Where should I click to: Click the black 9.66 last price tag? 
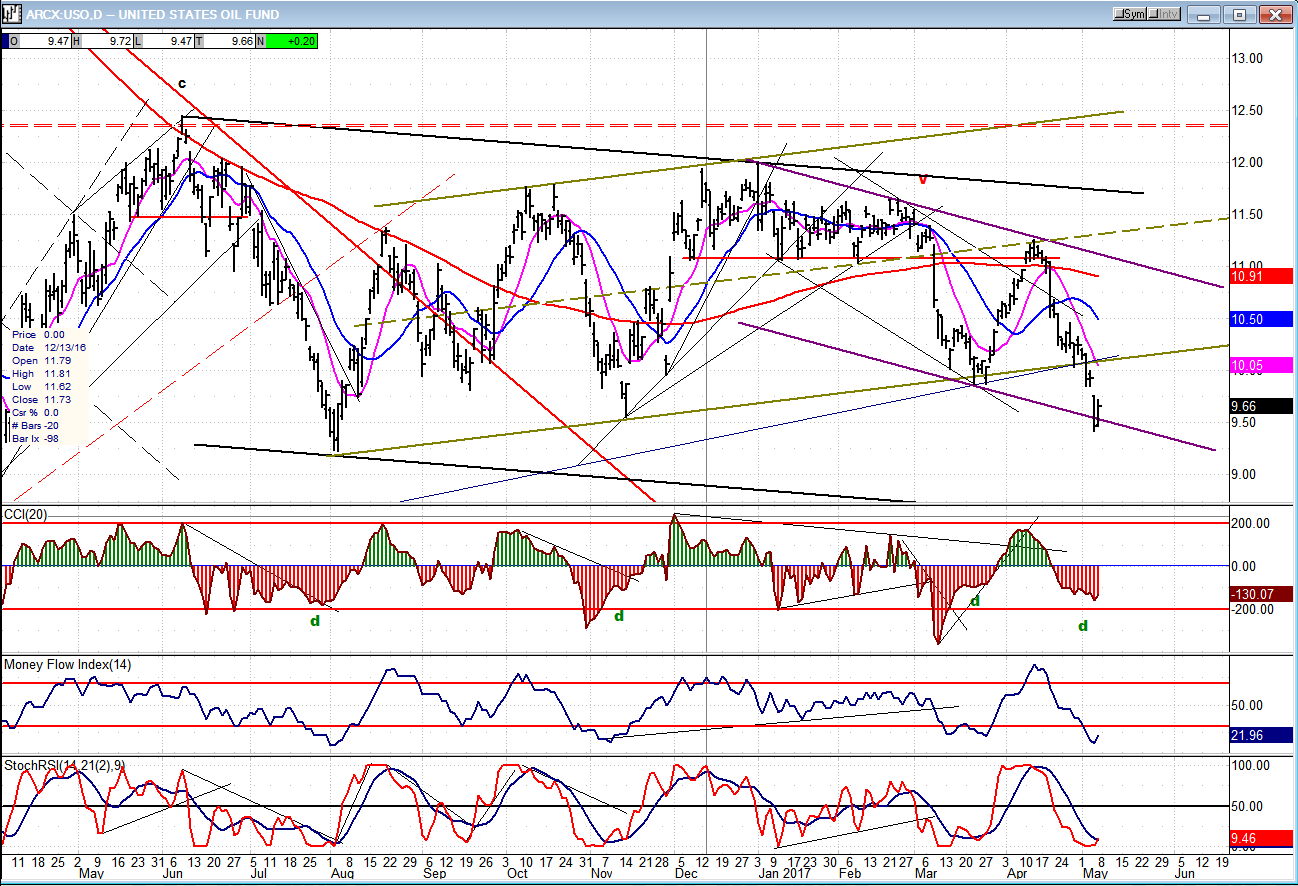1261,406
